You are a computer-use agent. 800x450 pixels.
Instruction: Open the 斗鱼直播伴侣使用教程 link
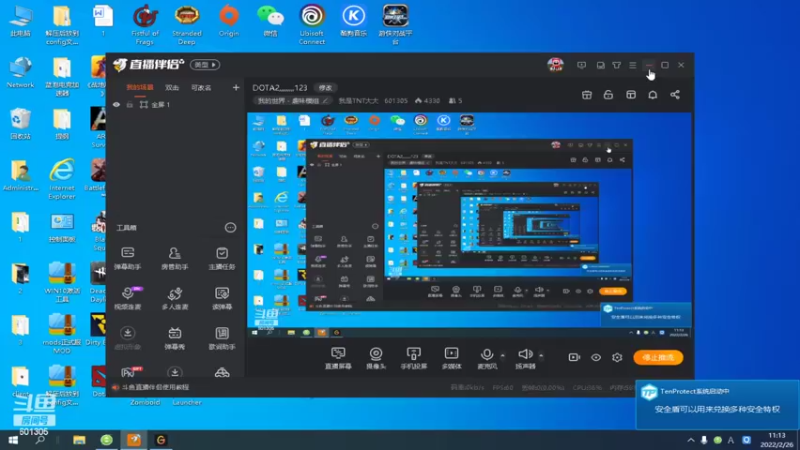pos(155,387)
